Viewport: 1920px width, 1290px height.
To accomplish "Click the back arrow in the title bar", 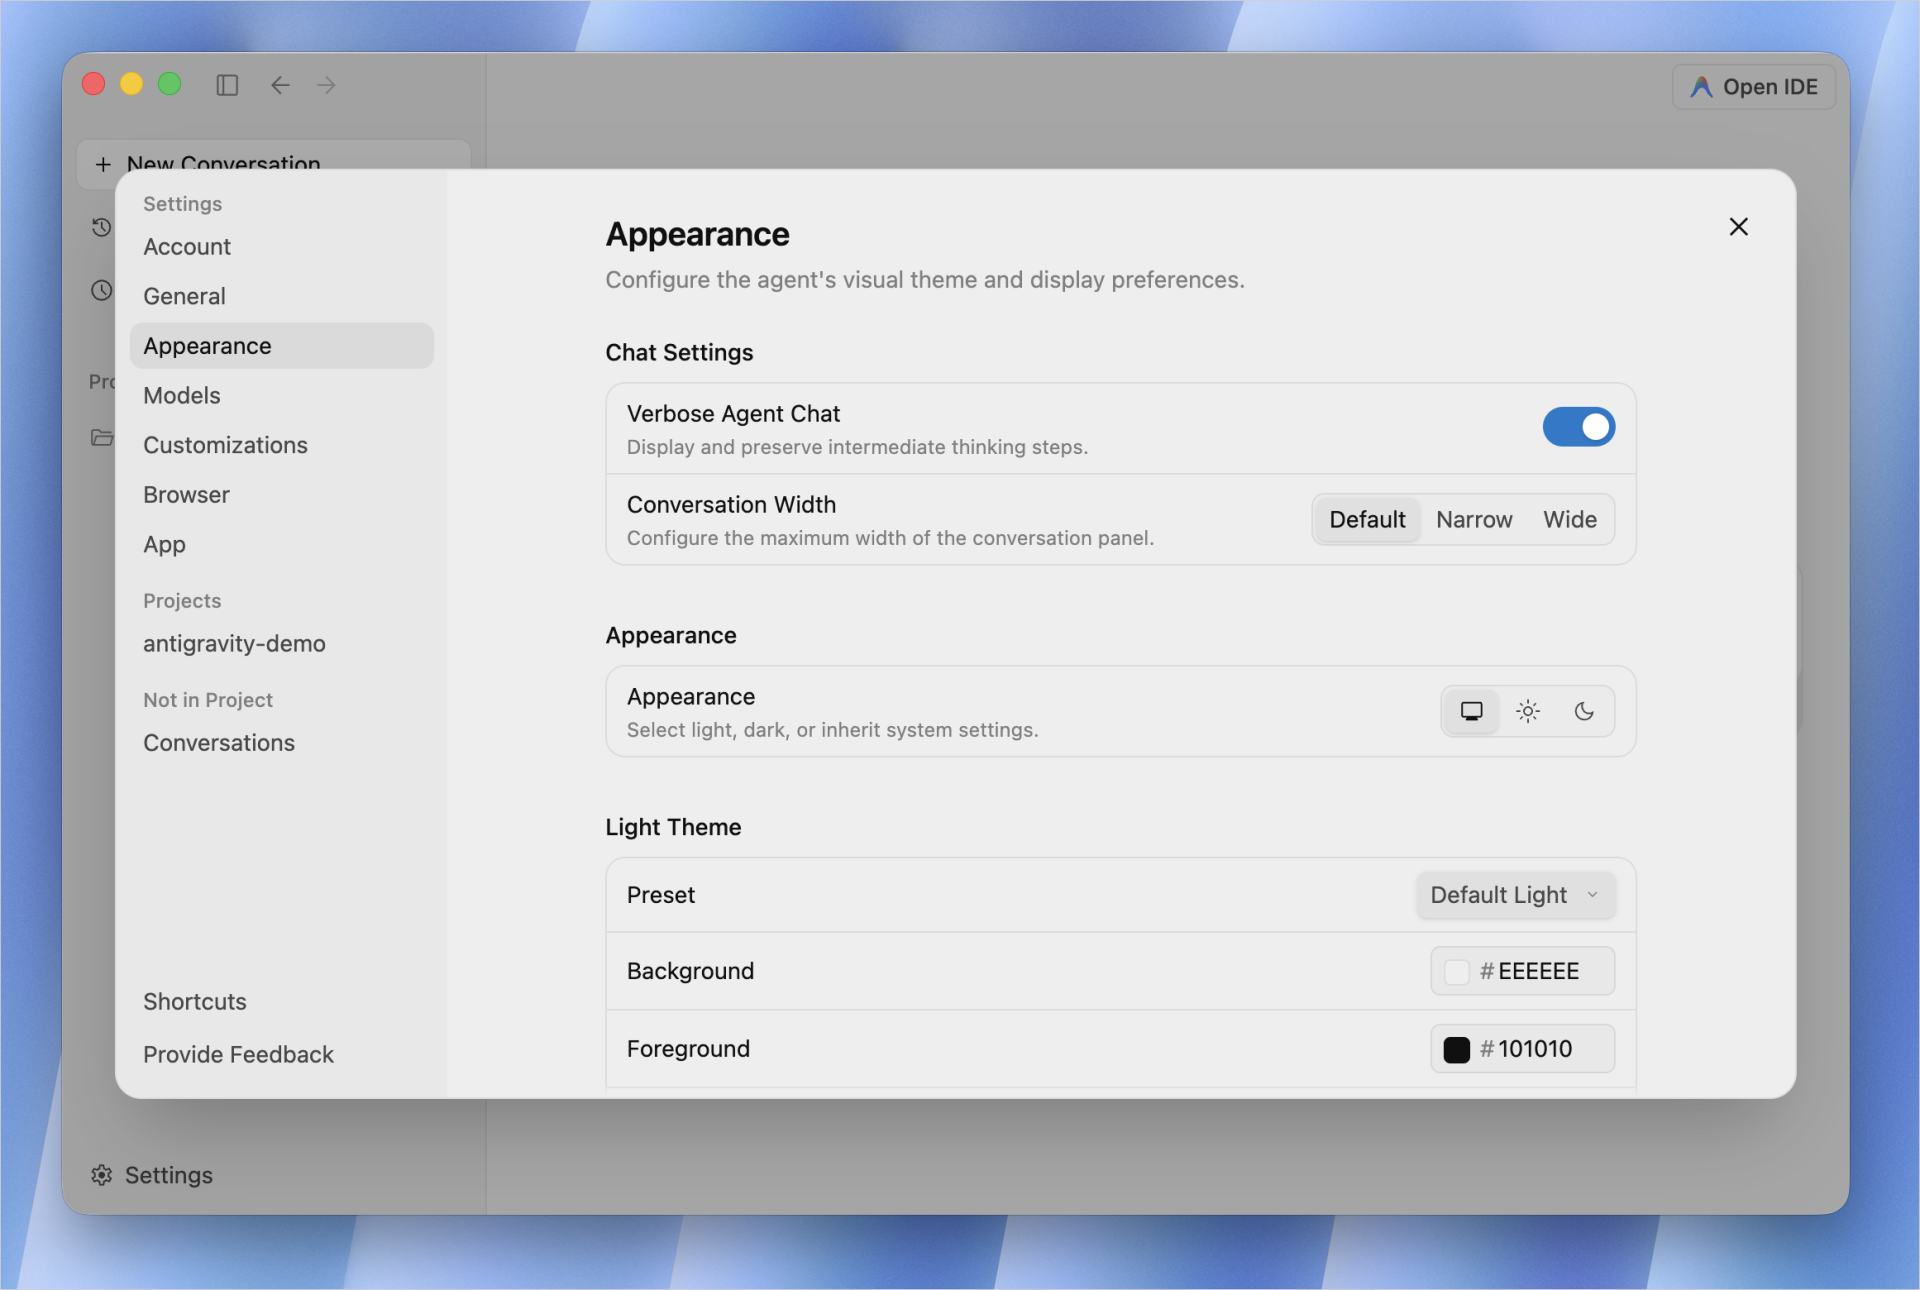I will point(280,85).
